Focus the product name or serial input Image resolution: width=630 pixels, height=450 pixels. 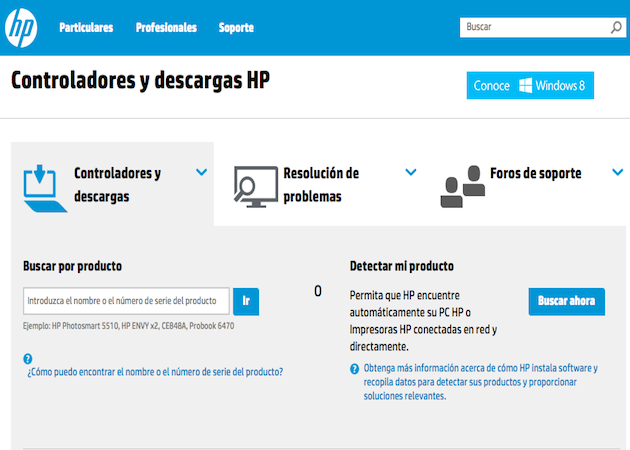[126, 301]
